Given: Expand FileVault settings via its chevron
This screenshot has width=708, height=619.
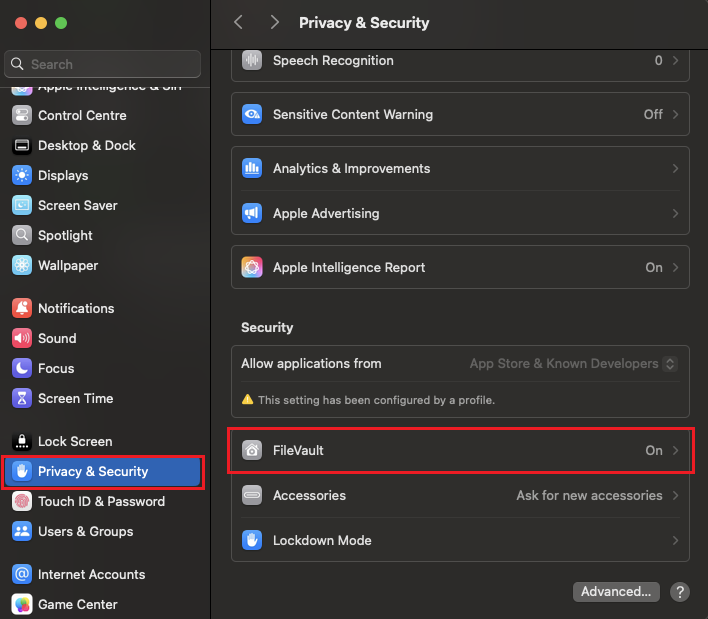Looking at the screenshot, I should tap(676, 451).
